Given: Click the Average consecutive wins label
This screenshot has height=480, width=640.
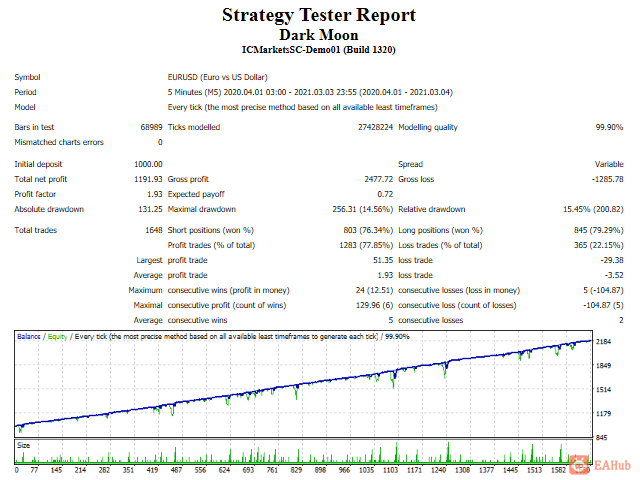Looking at the screenshot, I should click(x=180, y=320).
